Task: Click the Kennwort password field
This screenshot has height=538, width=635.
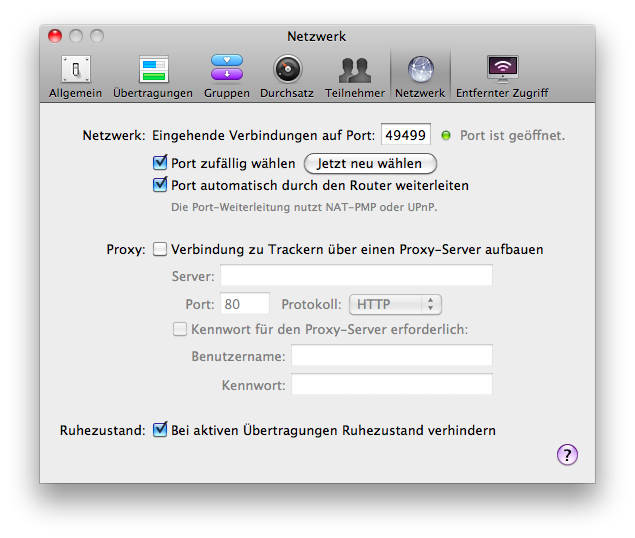Action: (x=391, y=385)
